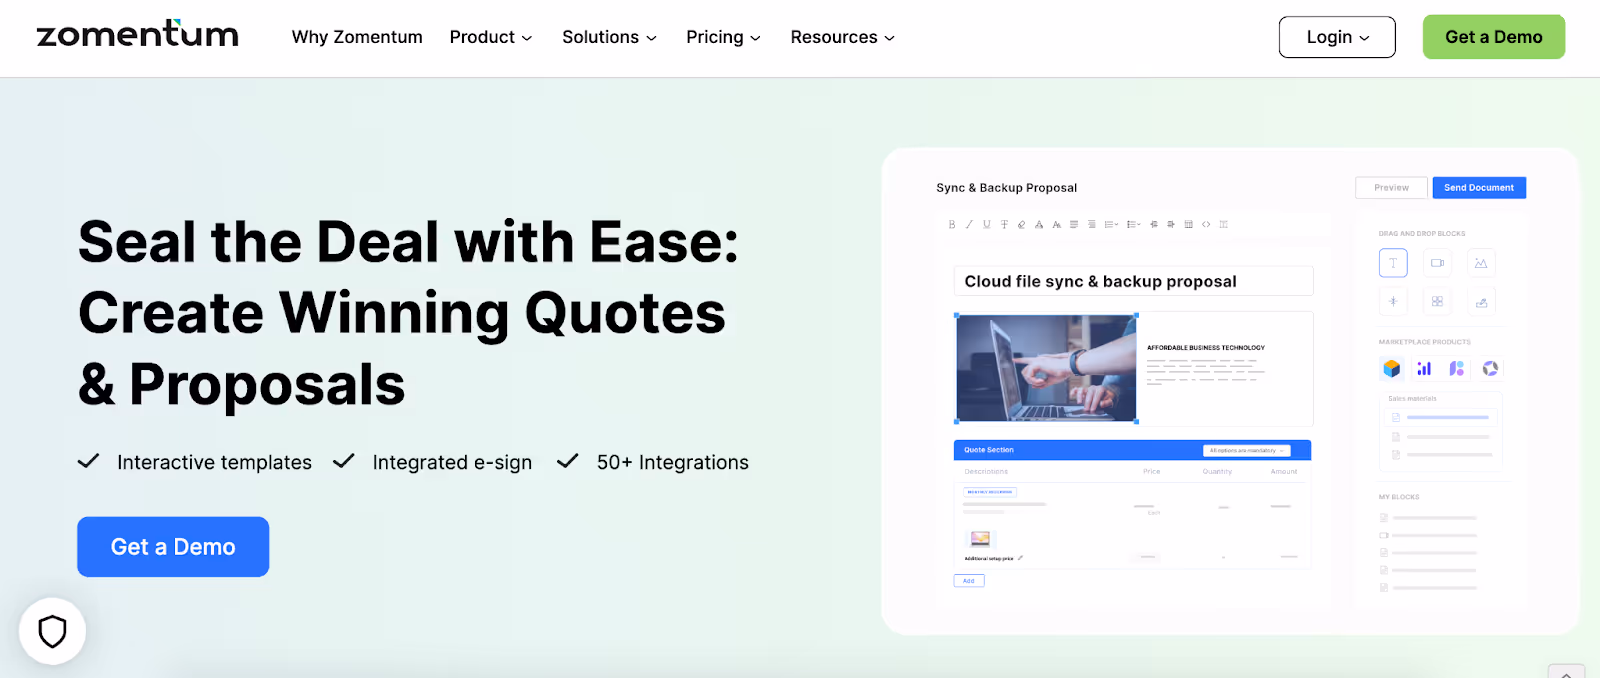Viewport: 1600px width, 678px height.
Task: Click the purple figure marketplace product
Action: pos(1457,369)
